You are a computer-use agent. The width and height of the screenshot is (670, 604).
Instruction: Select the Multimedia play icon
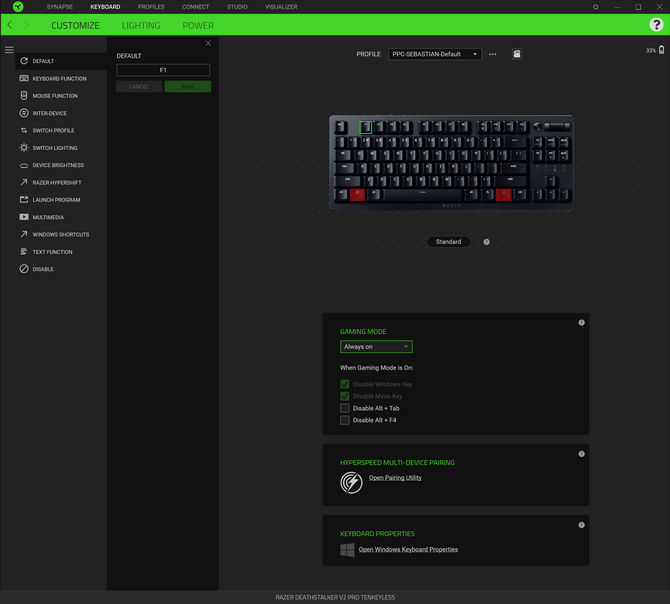click(24, 217)
